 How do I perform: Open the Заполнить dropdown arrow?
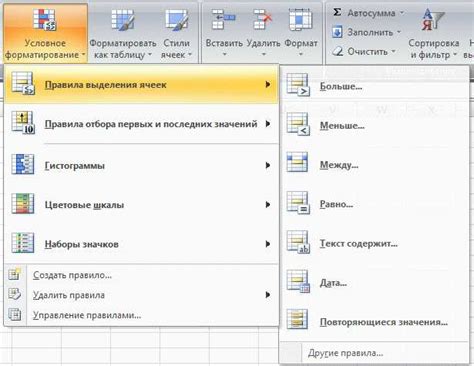point(399,32)
